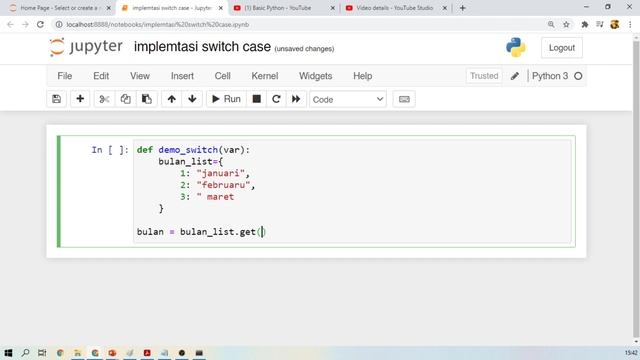Image resolution: width=640 pixels, height=360 pixels.
Task: Click inside the code cell editor
Action: 353,191
